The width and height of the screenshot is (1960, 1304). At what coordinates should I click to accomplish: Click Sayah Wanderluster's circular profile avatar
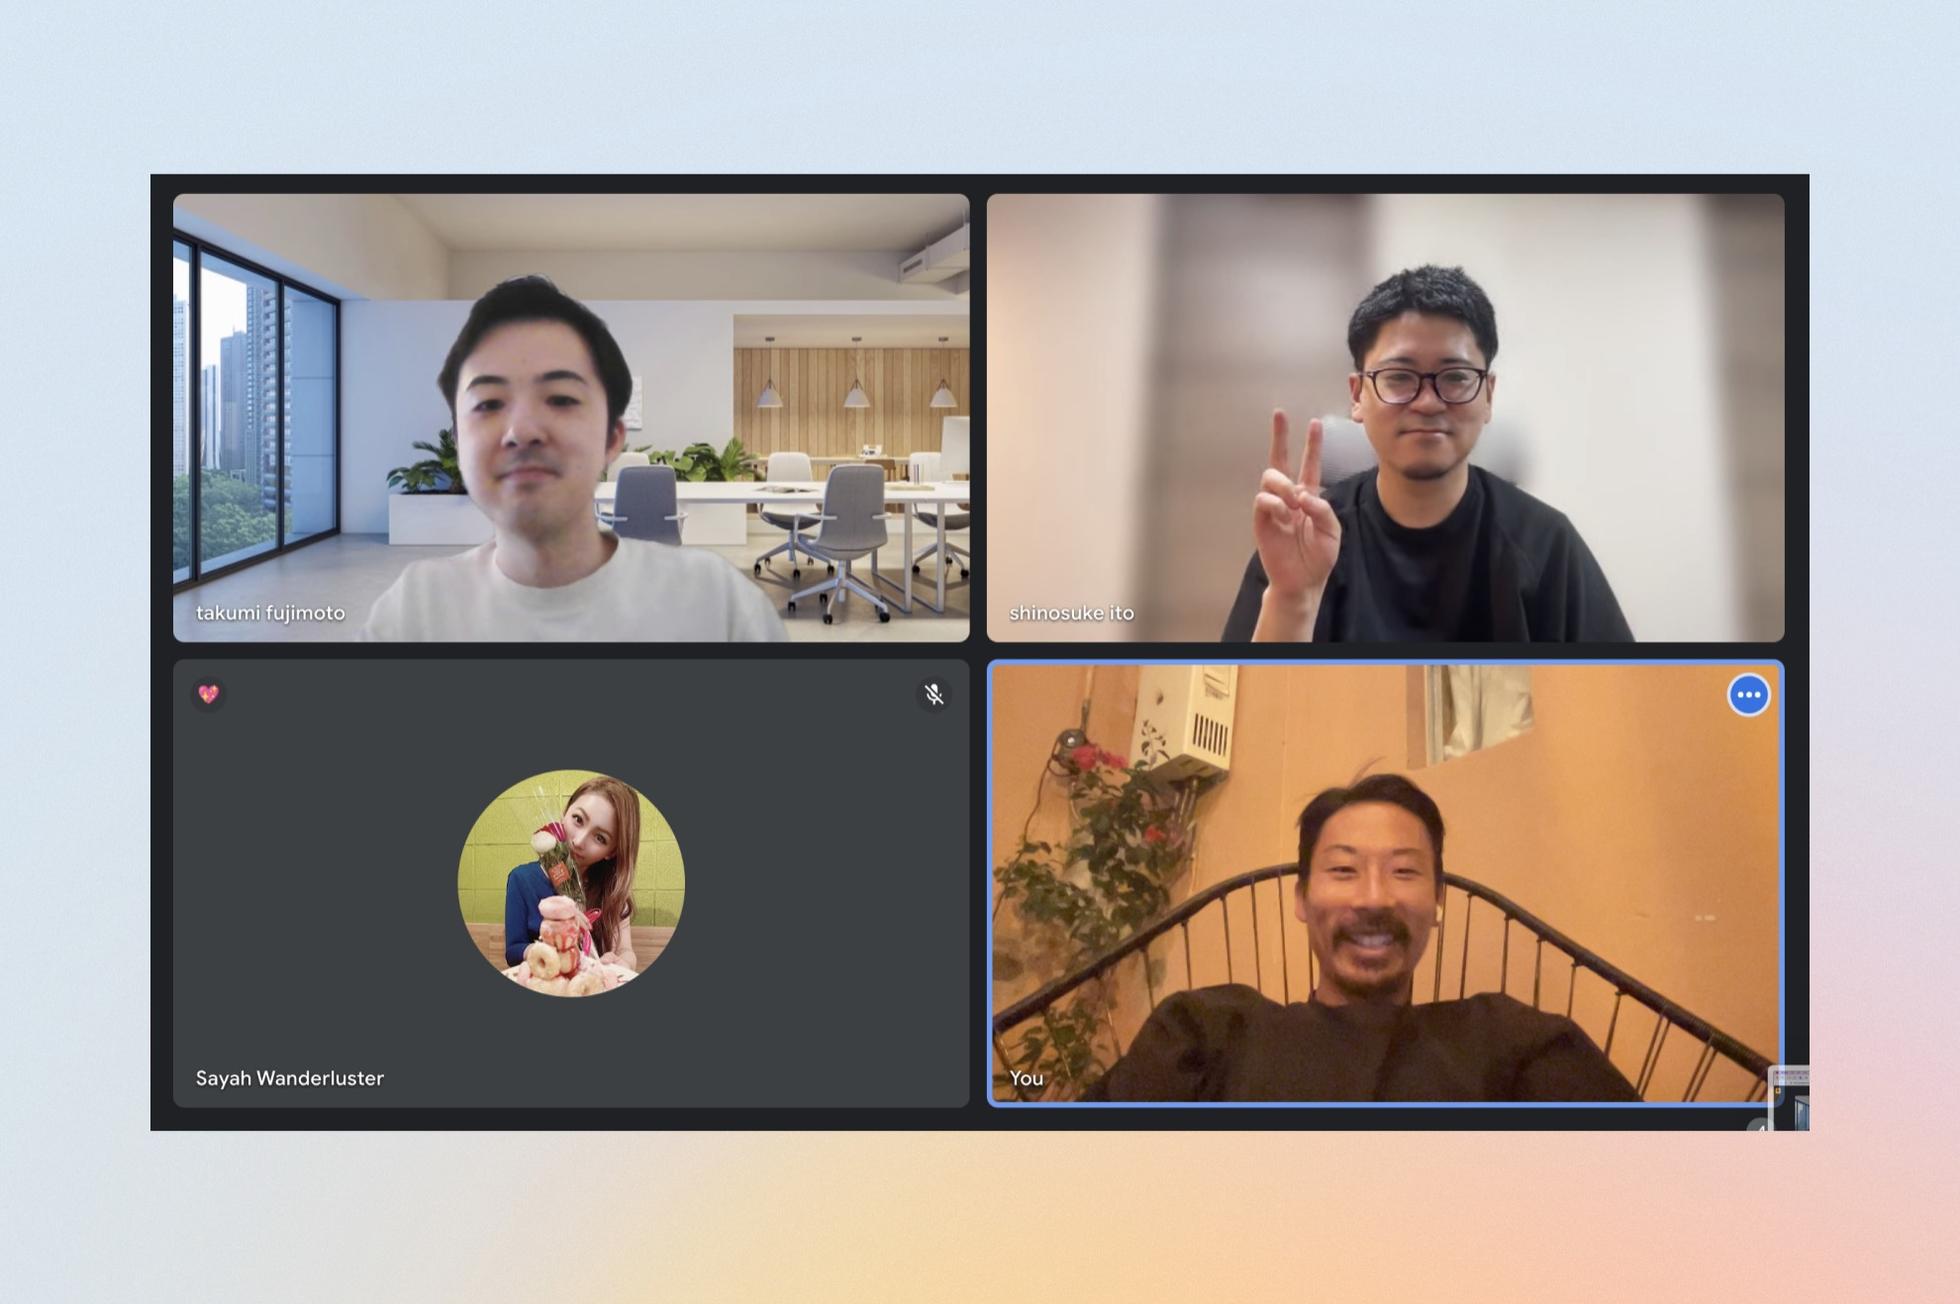[571, 883]
